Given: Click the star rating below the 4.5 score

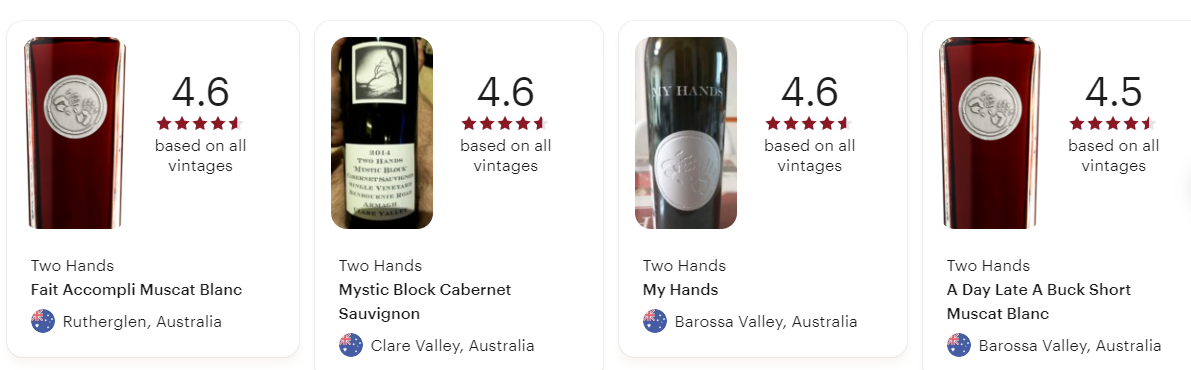Looking at the screenshot, I should (x=1113, y=123).
